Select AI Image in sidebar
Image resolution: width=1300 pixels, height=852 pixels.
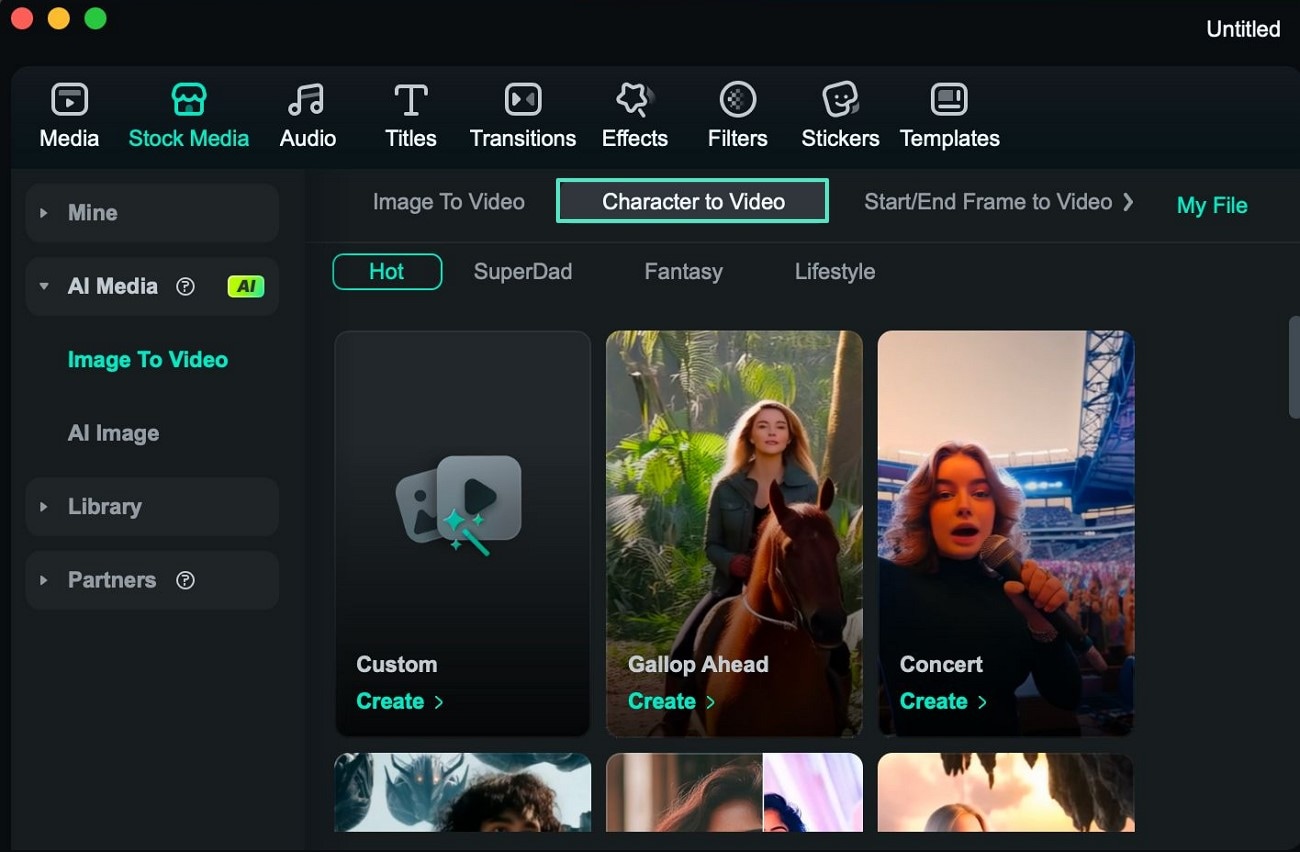tap(113, 433)
